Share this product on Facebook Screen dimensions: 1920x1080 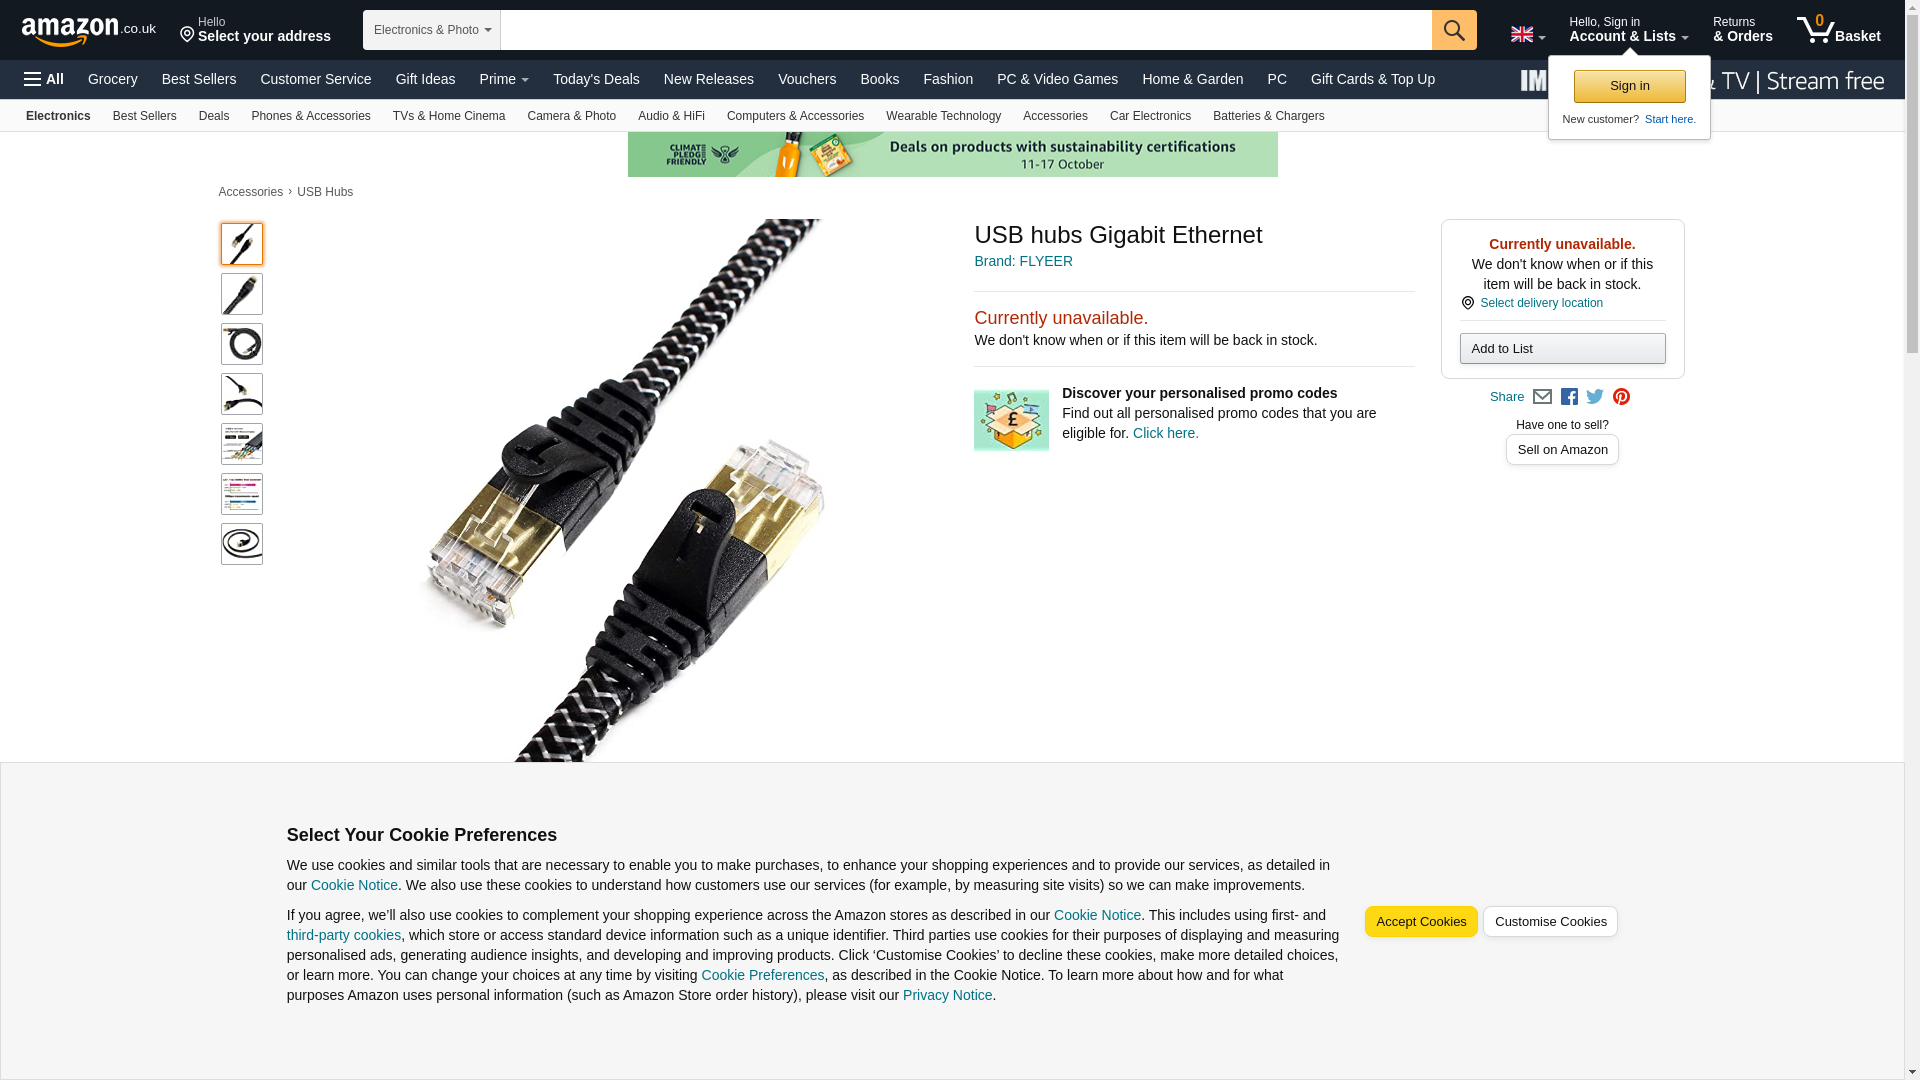pos(1569,397)
